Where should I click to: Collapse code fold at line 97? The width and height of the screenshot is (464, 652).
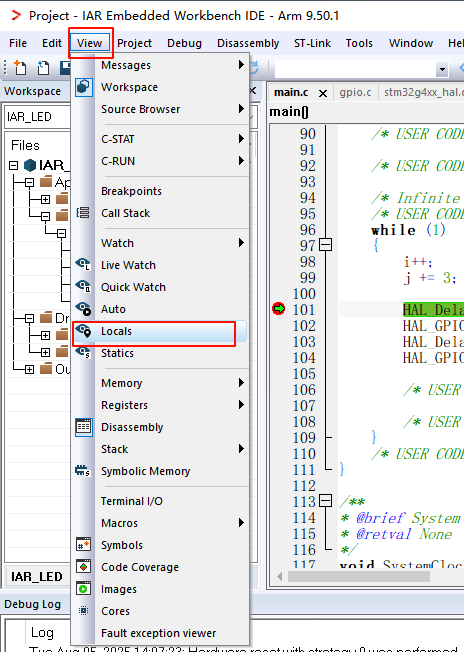[326, 245]
